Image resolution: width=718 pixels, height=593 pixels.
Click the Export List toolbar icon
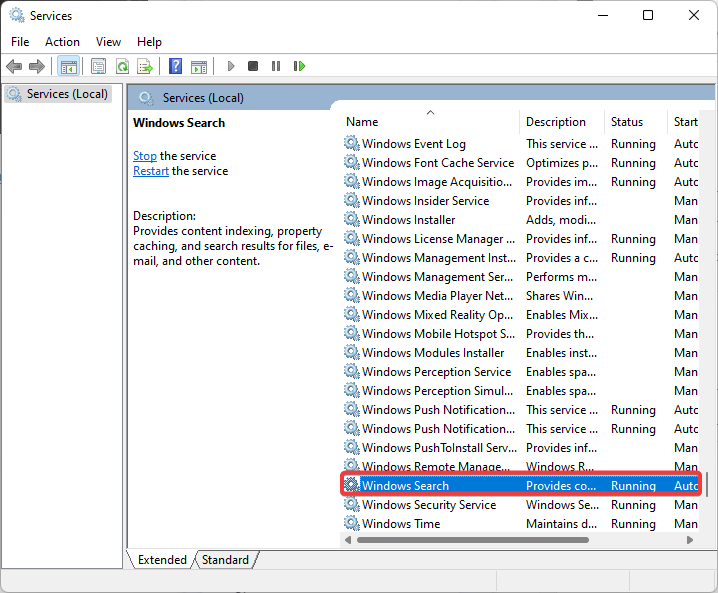[145, 66]
